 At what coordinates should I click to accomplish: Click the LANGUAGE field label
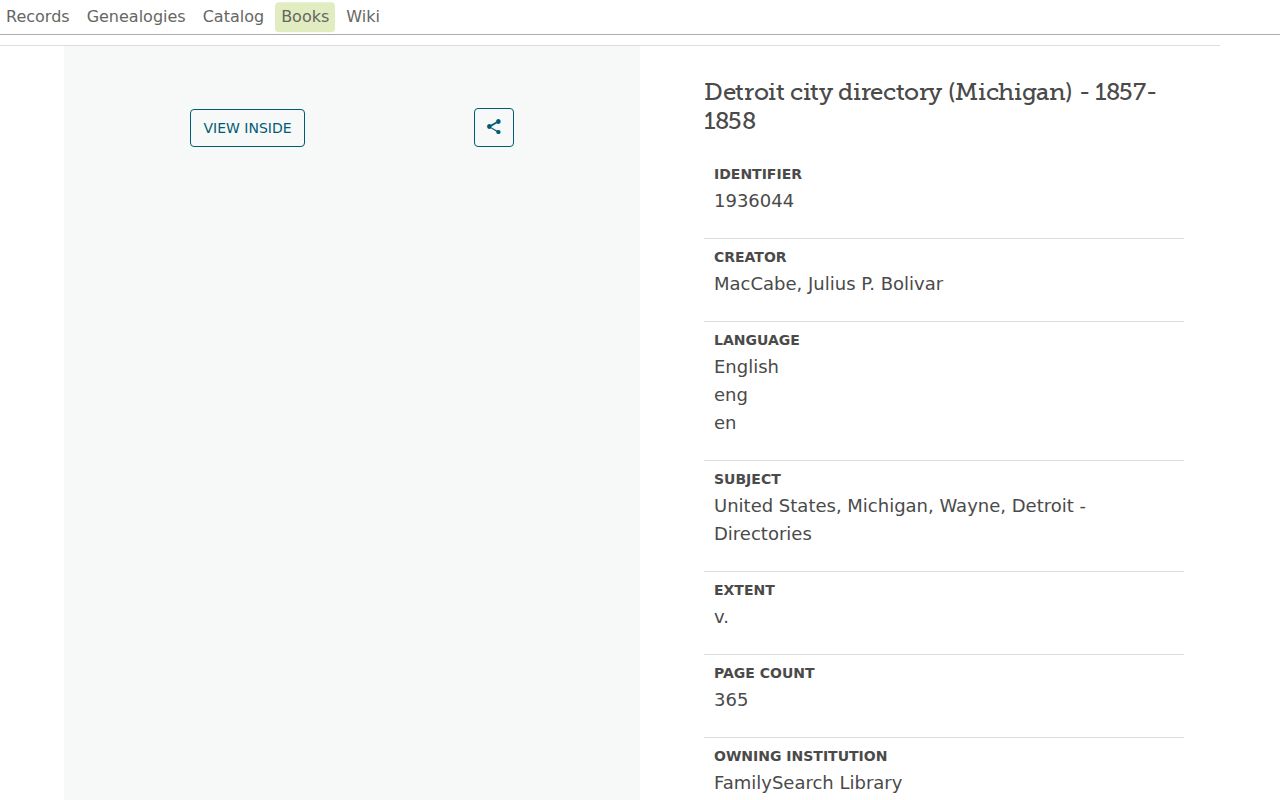[757, 340]
